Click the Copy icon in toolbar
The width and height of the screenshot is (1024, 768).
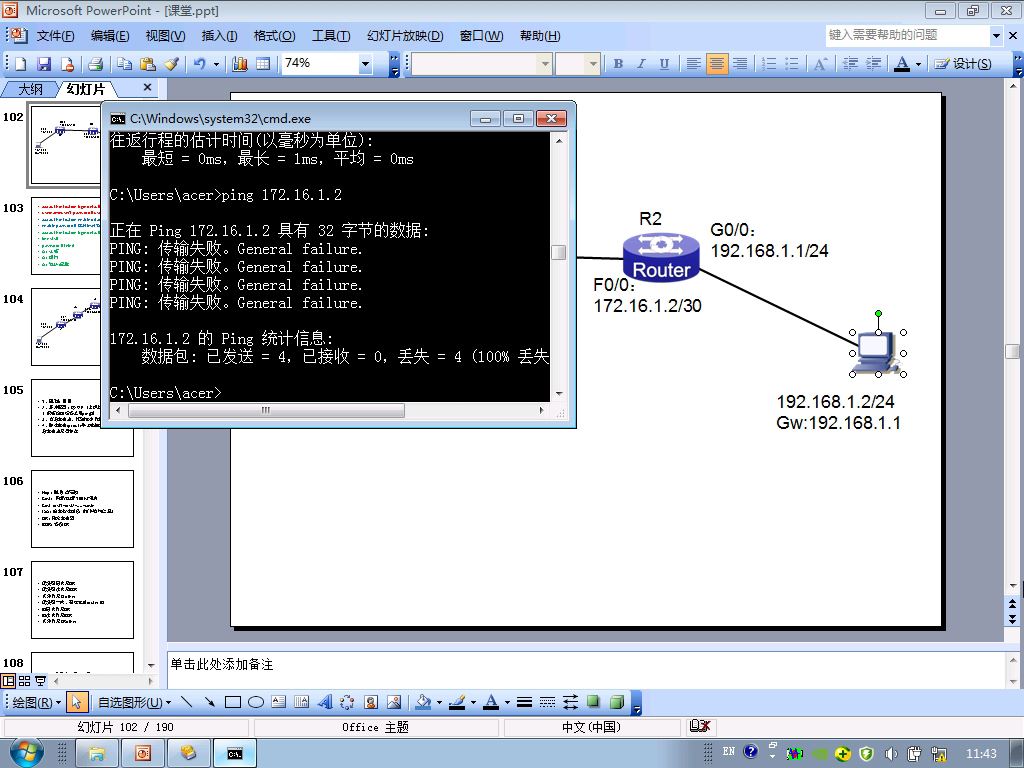[125, 63]
